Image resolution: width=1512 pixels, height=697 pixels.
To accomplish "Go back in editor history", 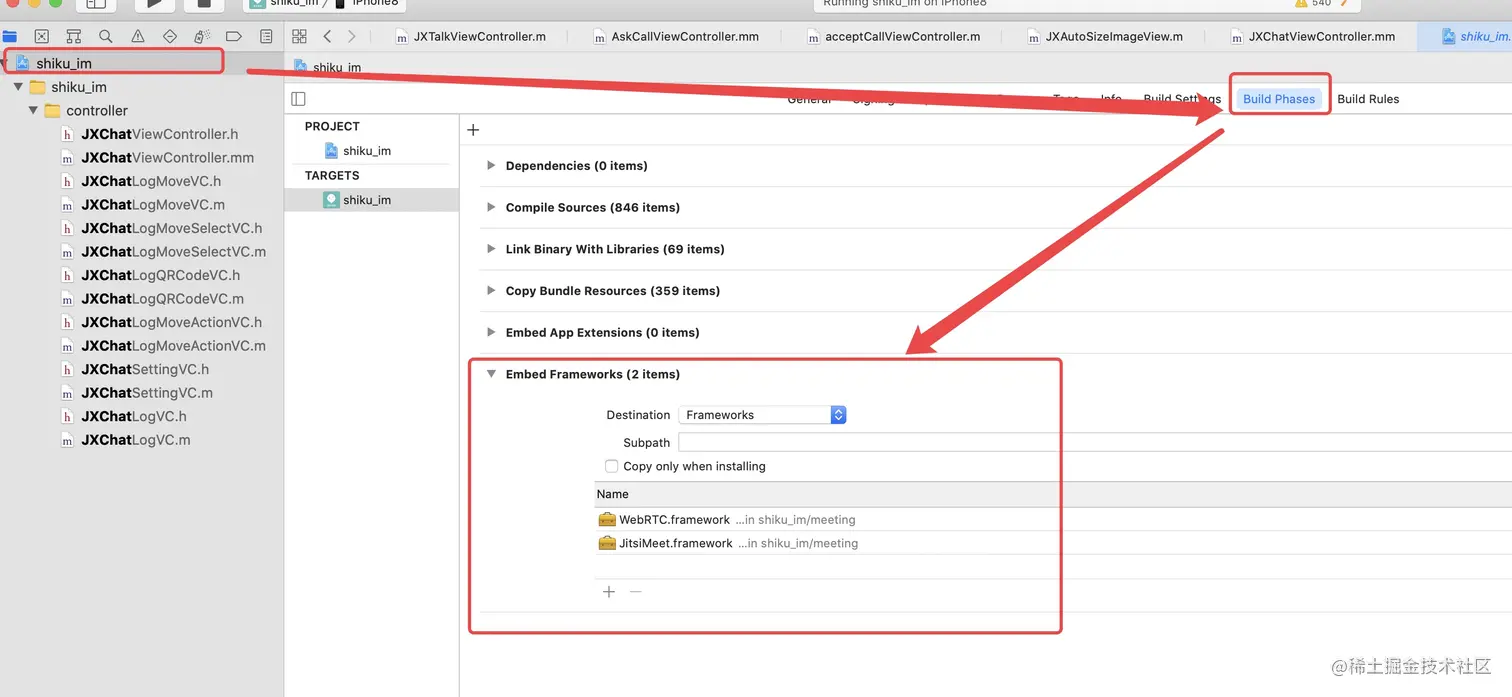I will (x=327, y=36).
